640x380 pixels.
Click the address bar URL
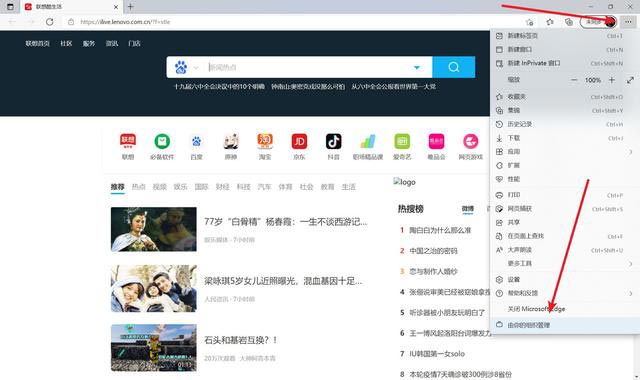[x=125, y=22]
